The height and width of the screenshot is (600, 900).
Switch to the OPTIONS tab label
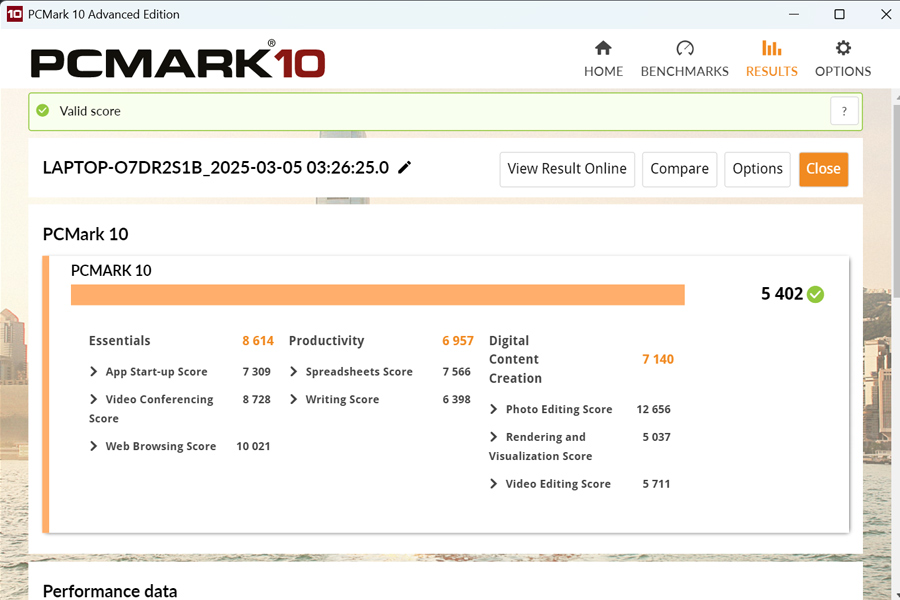[843, 71]
